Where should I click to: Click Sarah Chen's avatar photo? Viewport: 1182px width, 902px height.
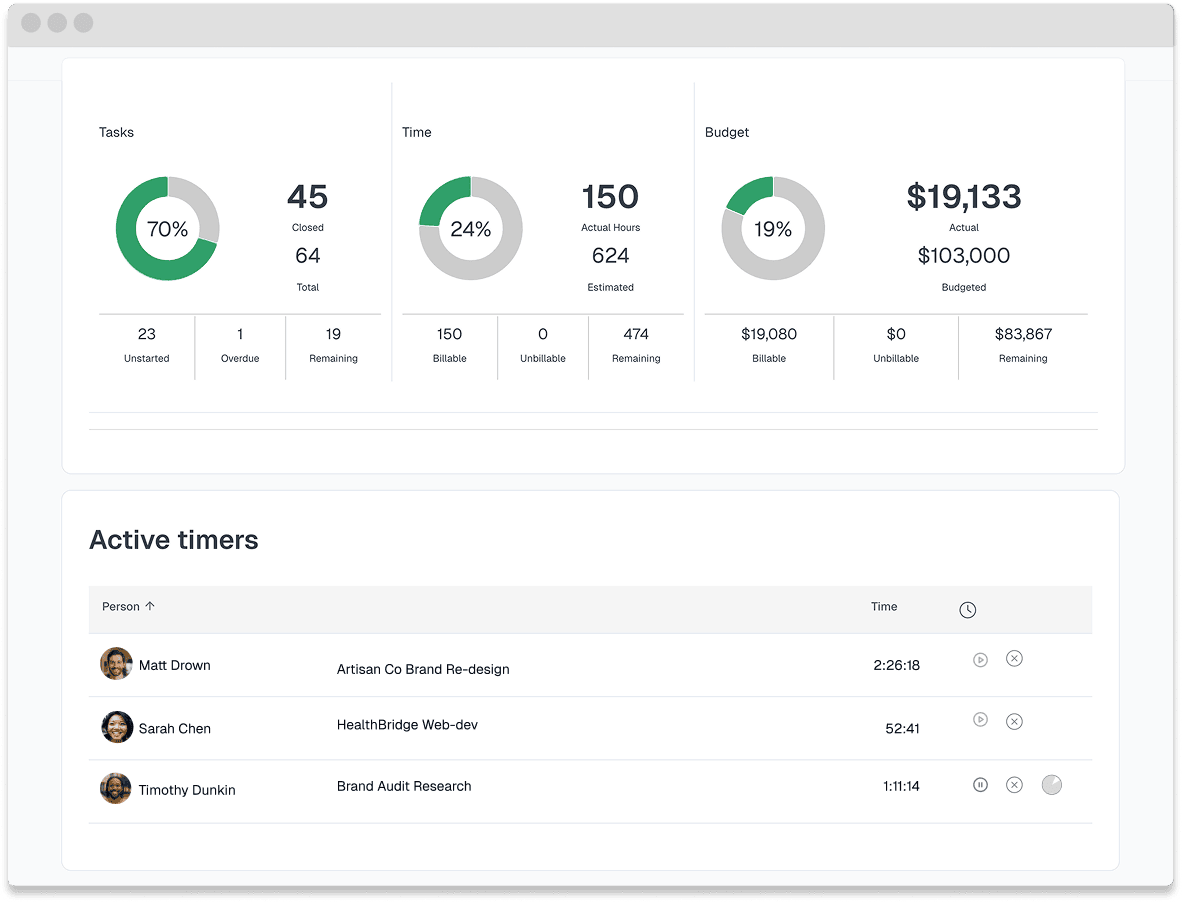(x=117, y=727)
